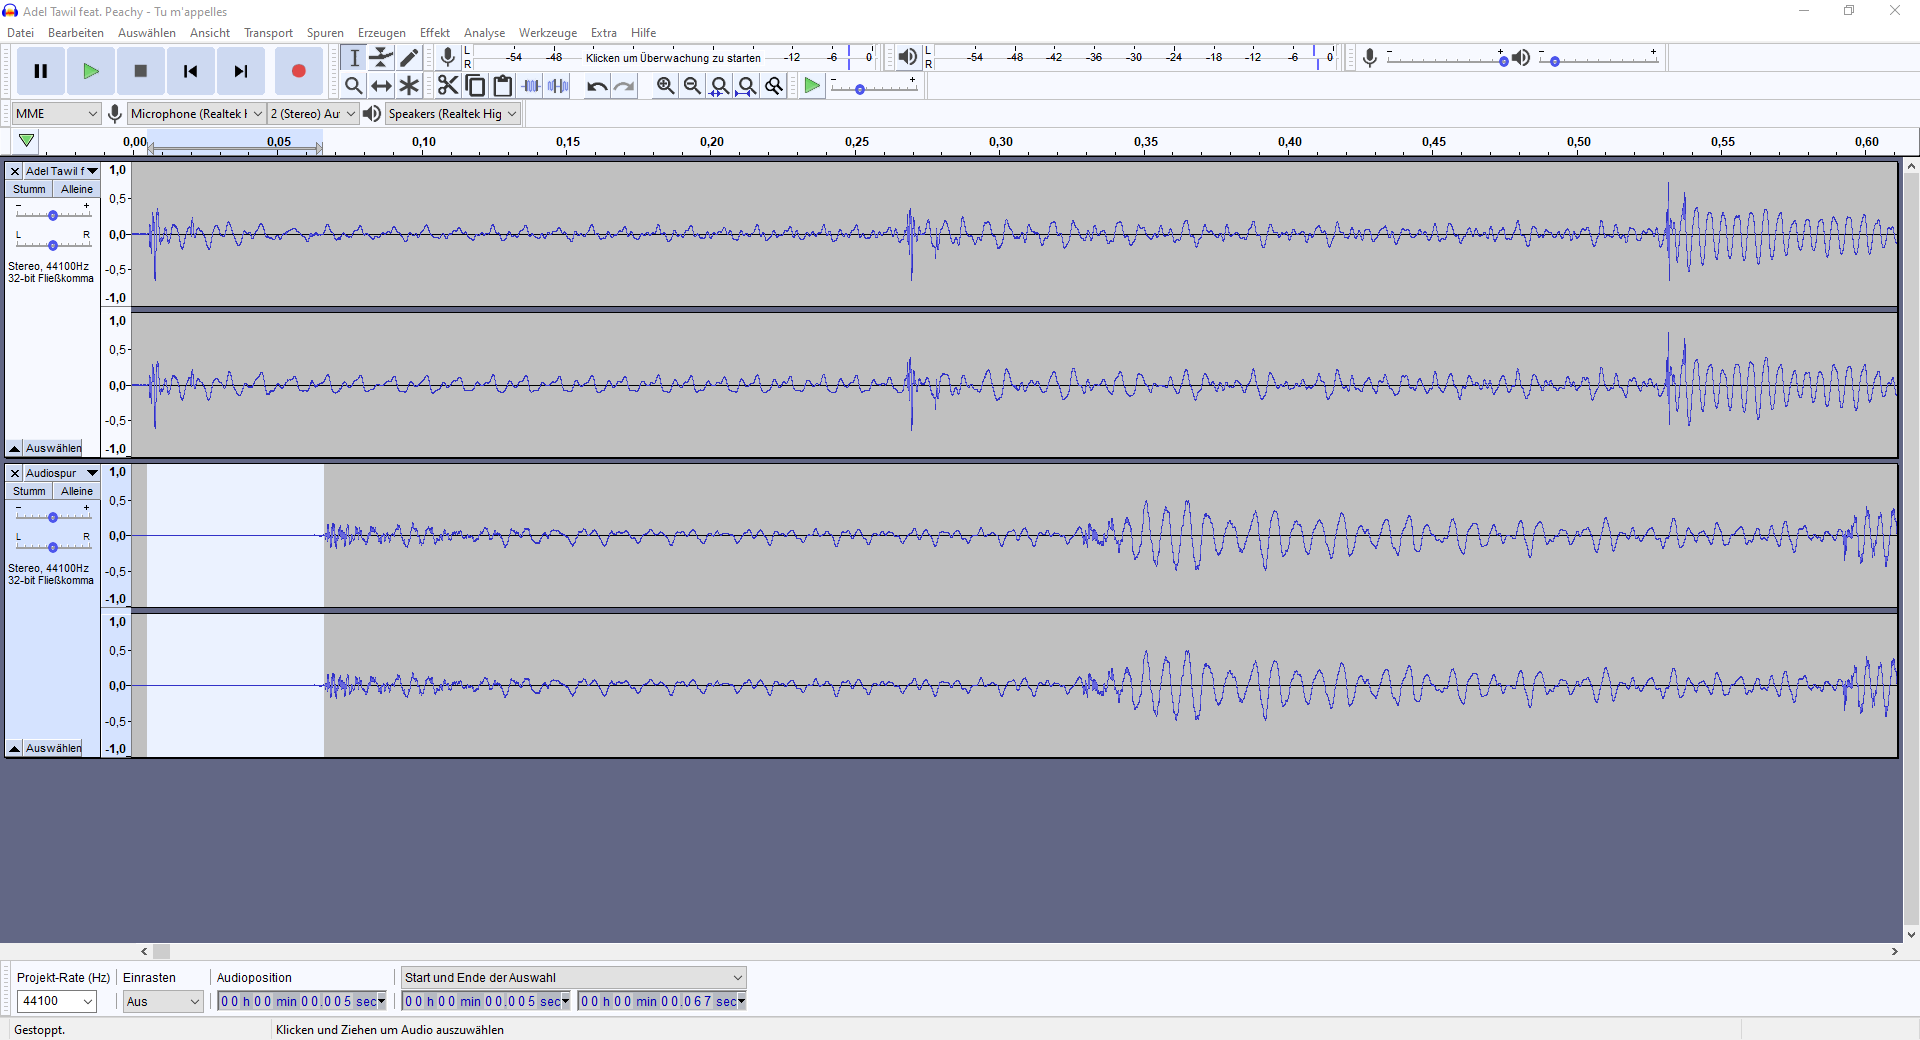Click the play-at-speed slider handle
1920x1040 pixels.
[x=859, y=90]
